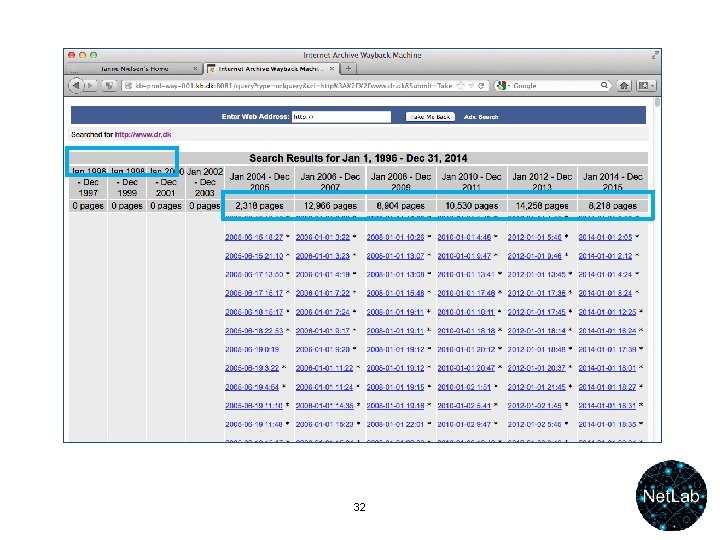Screen dimensions: 720x540
Task: Open the Google search engine selector
Action: click(x=502, y=86)
